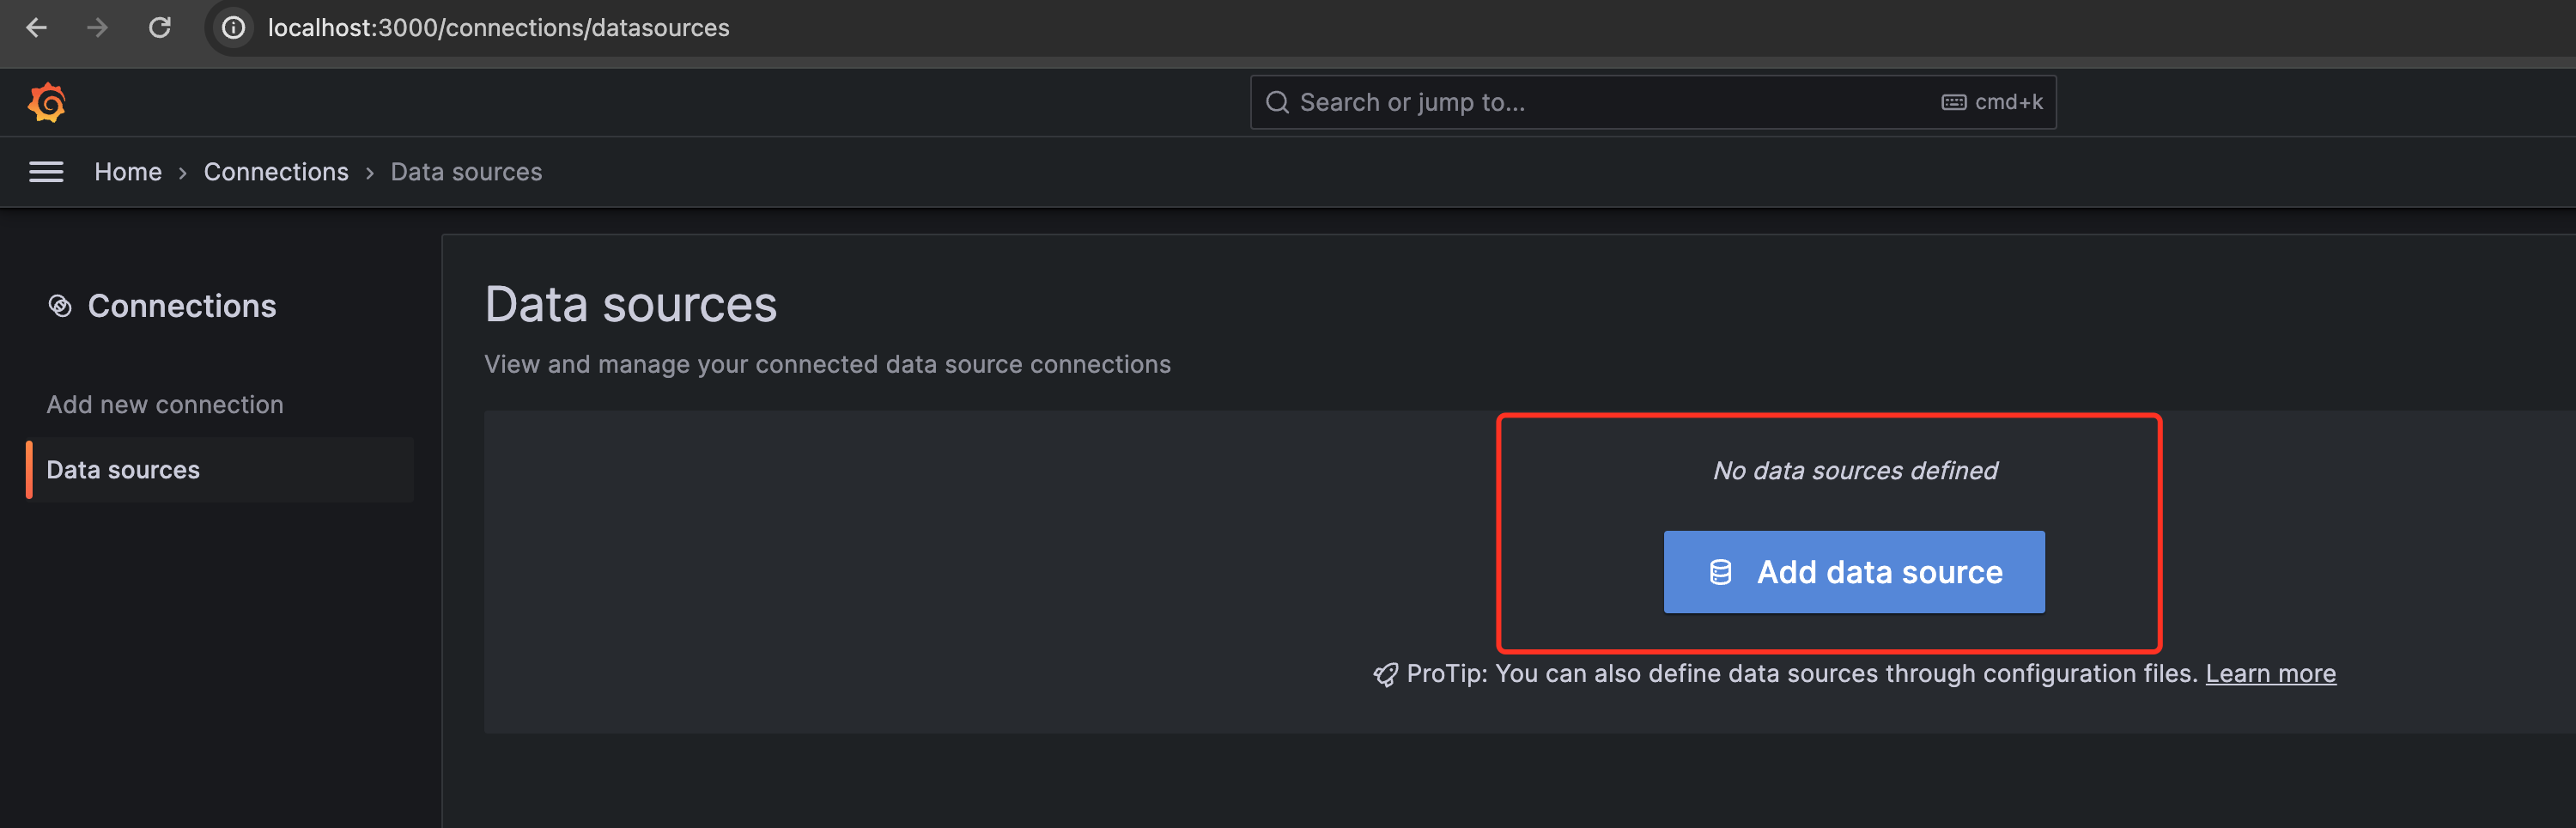Reload the page with refresh icon

pyautogui.click(x=159, y=27)
